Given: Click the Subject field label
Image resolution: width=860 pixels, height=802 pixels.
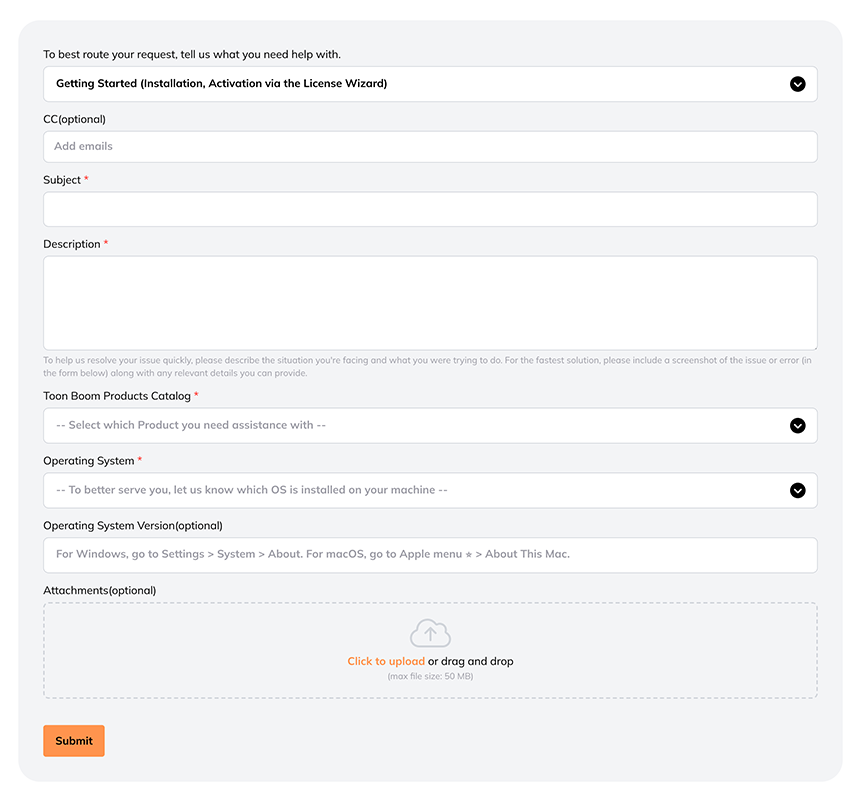Looking at the screenshot, I should pos(62,180).
